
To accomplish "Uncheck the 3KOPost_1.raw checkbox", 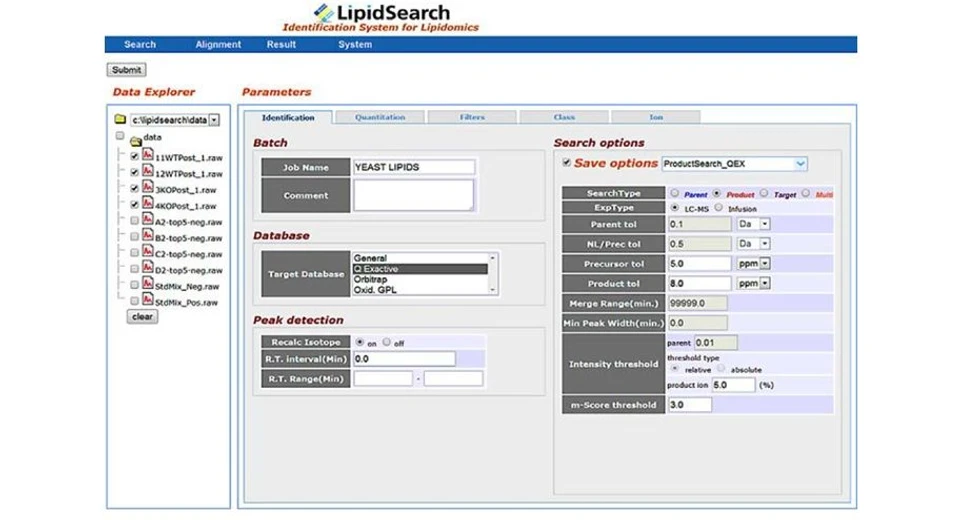I will pos(135,188).
